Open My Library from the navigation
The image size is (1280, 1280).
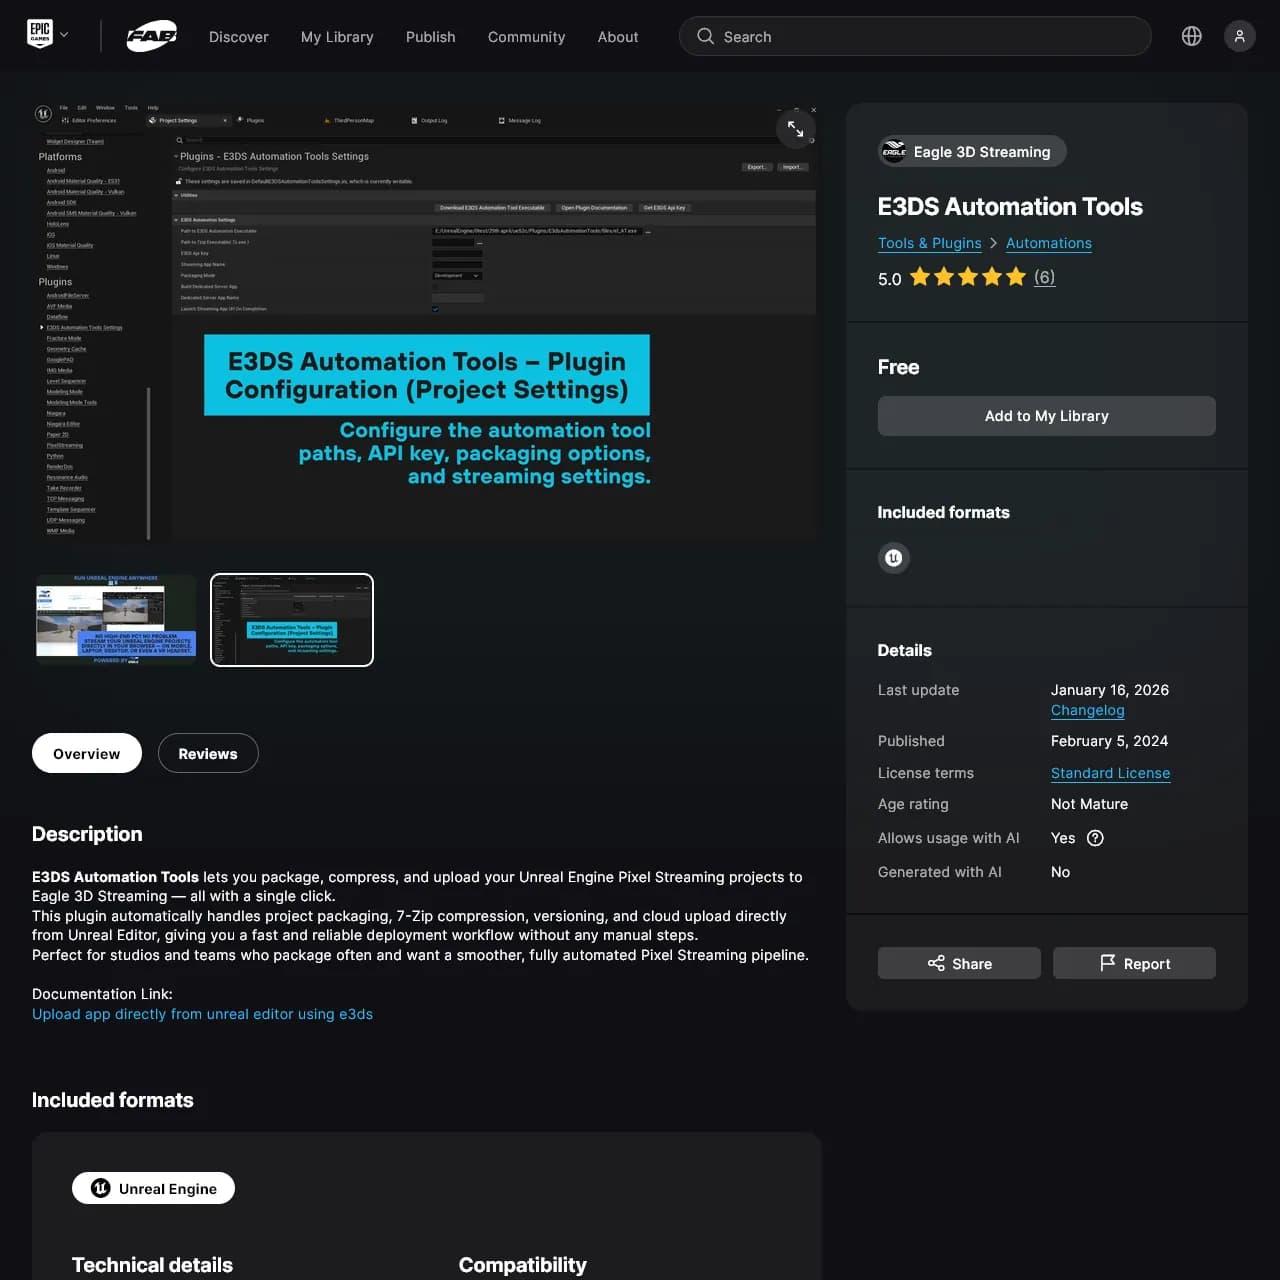click(337, 37)
